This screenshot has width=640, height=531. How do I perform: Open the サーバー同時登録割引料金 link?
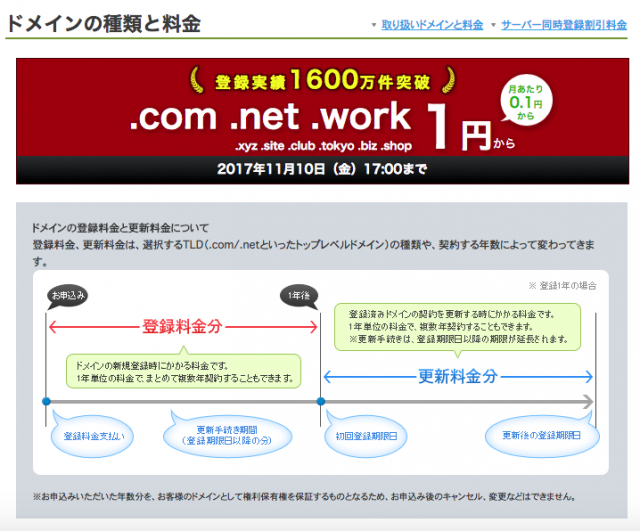(x=564, y=25)
